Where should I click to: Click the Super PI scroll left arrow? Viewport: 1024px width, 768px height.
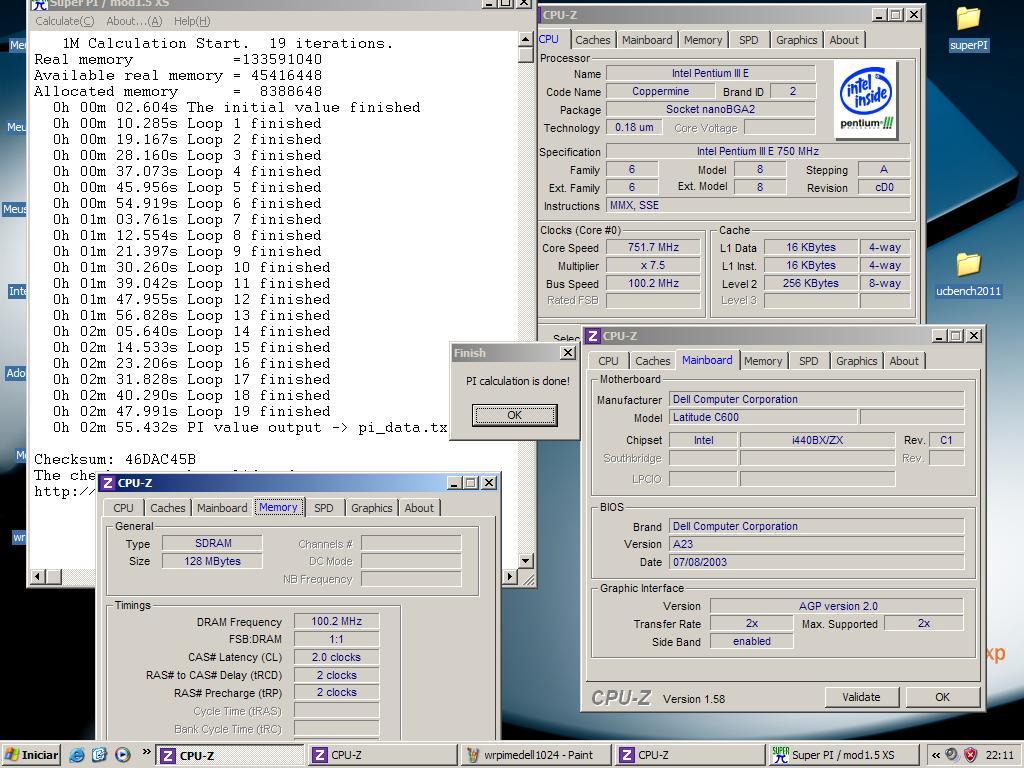click(38, 576)
